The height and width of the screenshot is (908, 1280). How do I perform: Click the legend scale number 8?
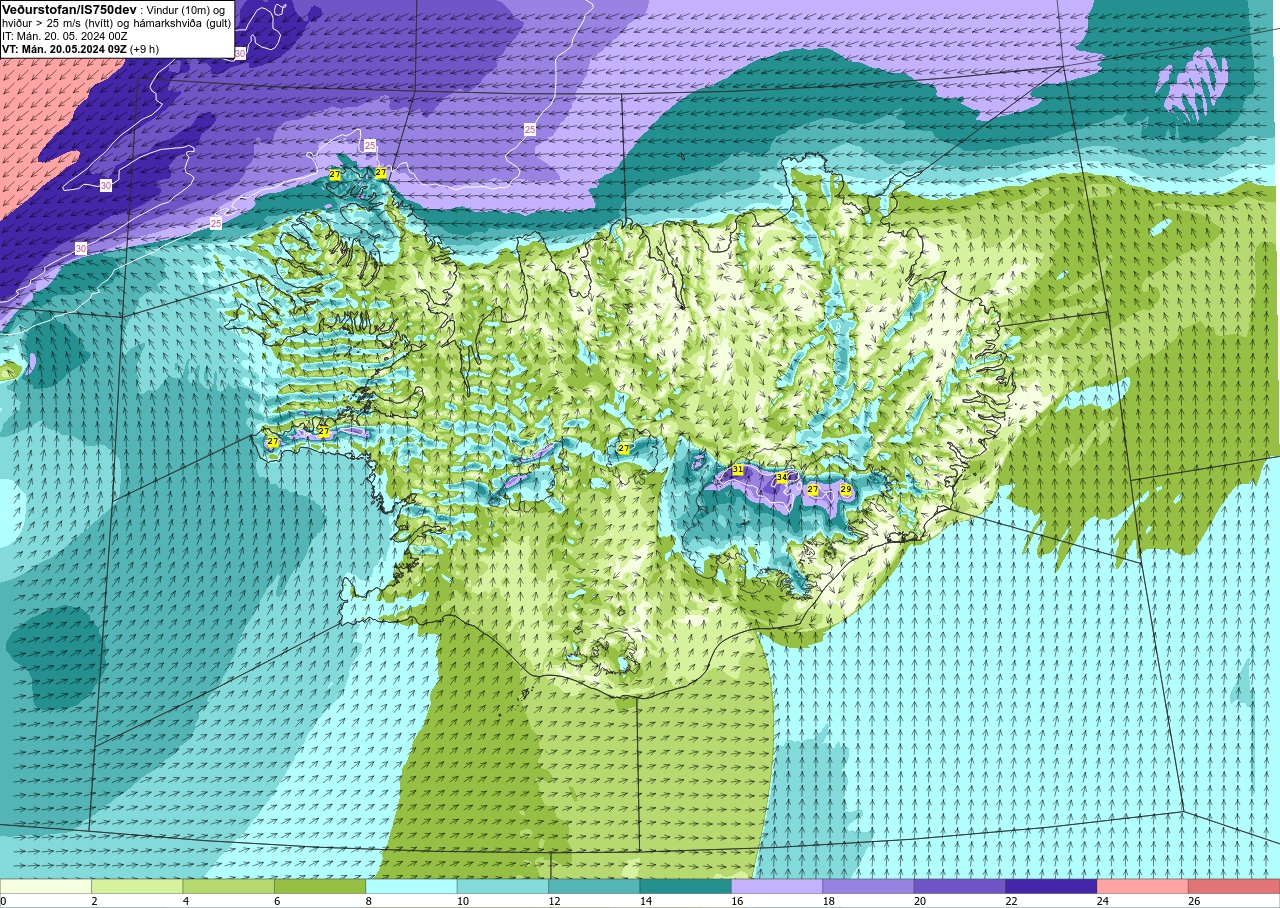tap(367, 901)
